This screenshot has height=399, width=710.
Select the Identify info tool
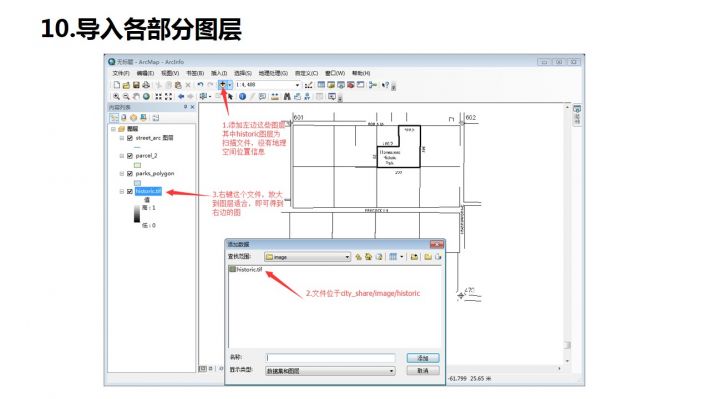tap(242, 96)
